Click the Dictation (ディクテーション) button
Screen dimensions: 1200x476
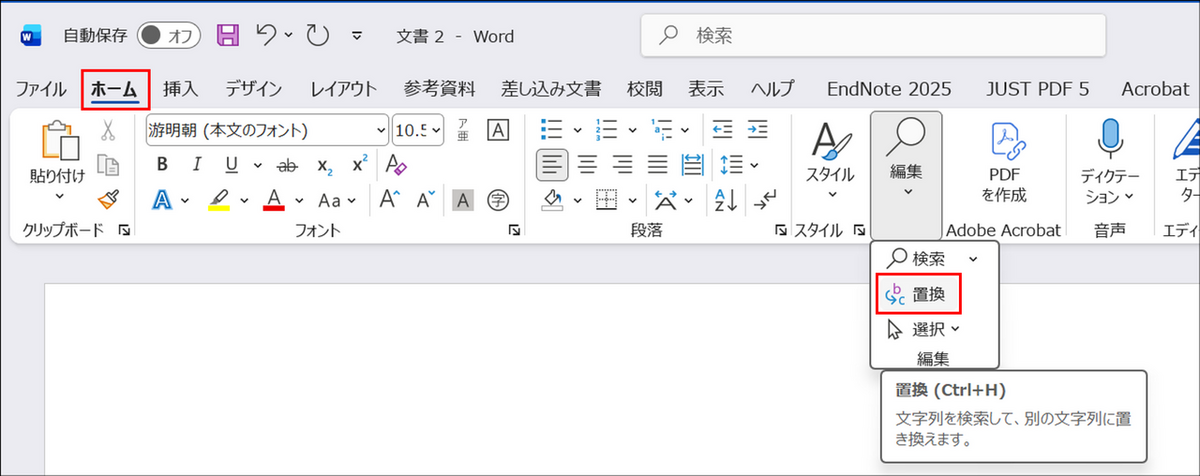[x=1109, y=161]
